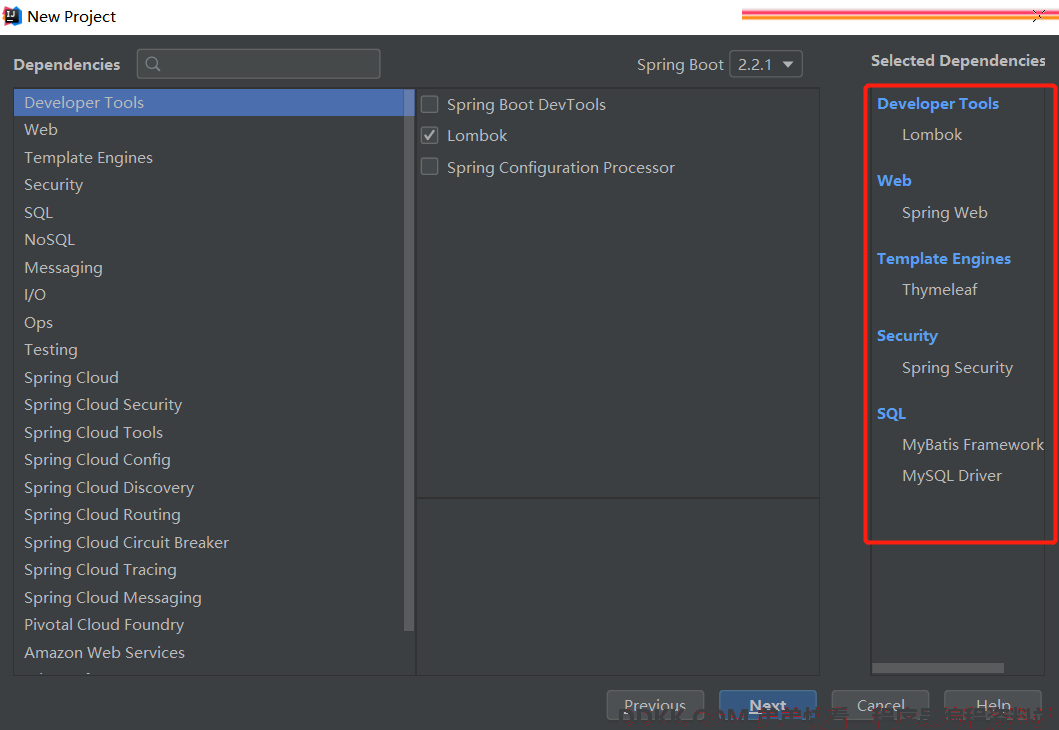This screenshot has height=730, width=1059.
Task: Select the Developer Tools category
Action: [x=209, y=103]
